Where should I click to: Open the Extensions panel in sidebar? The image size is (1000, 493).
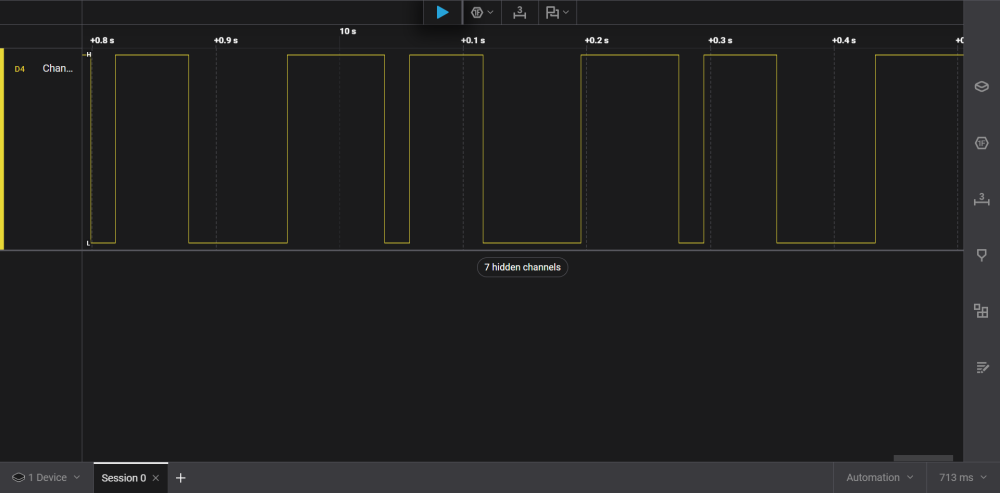tap(982, 311)
